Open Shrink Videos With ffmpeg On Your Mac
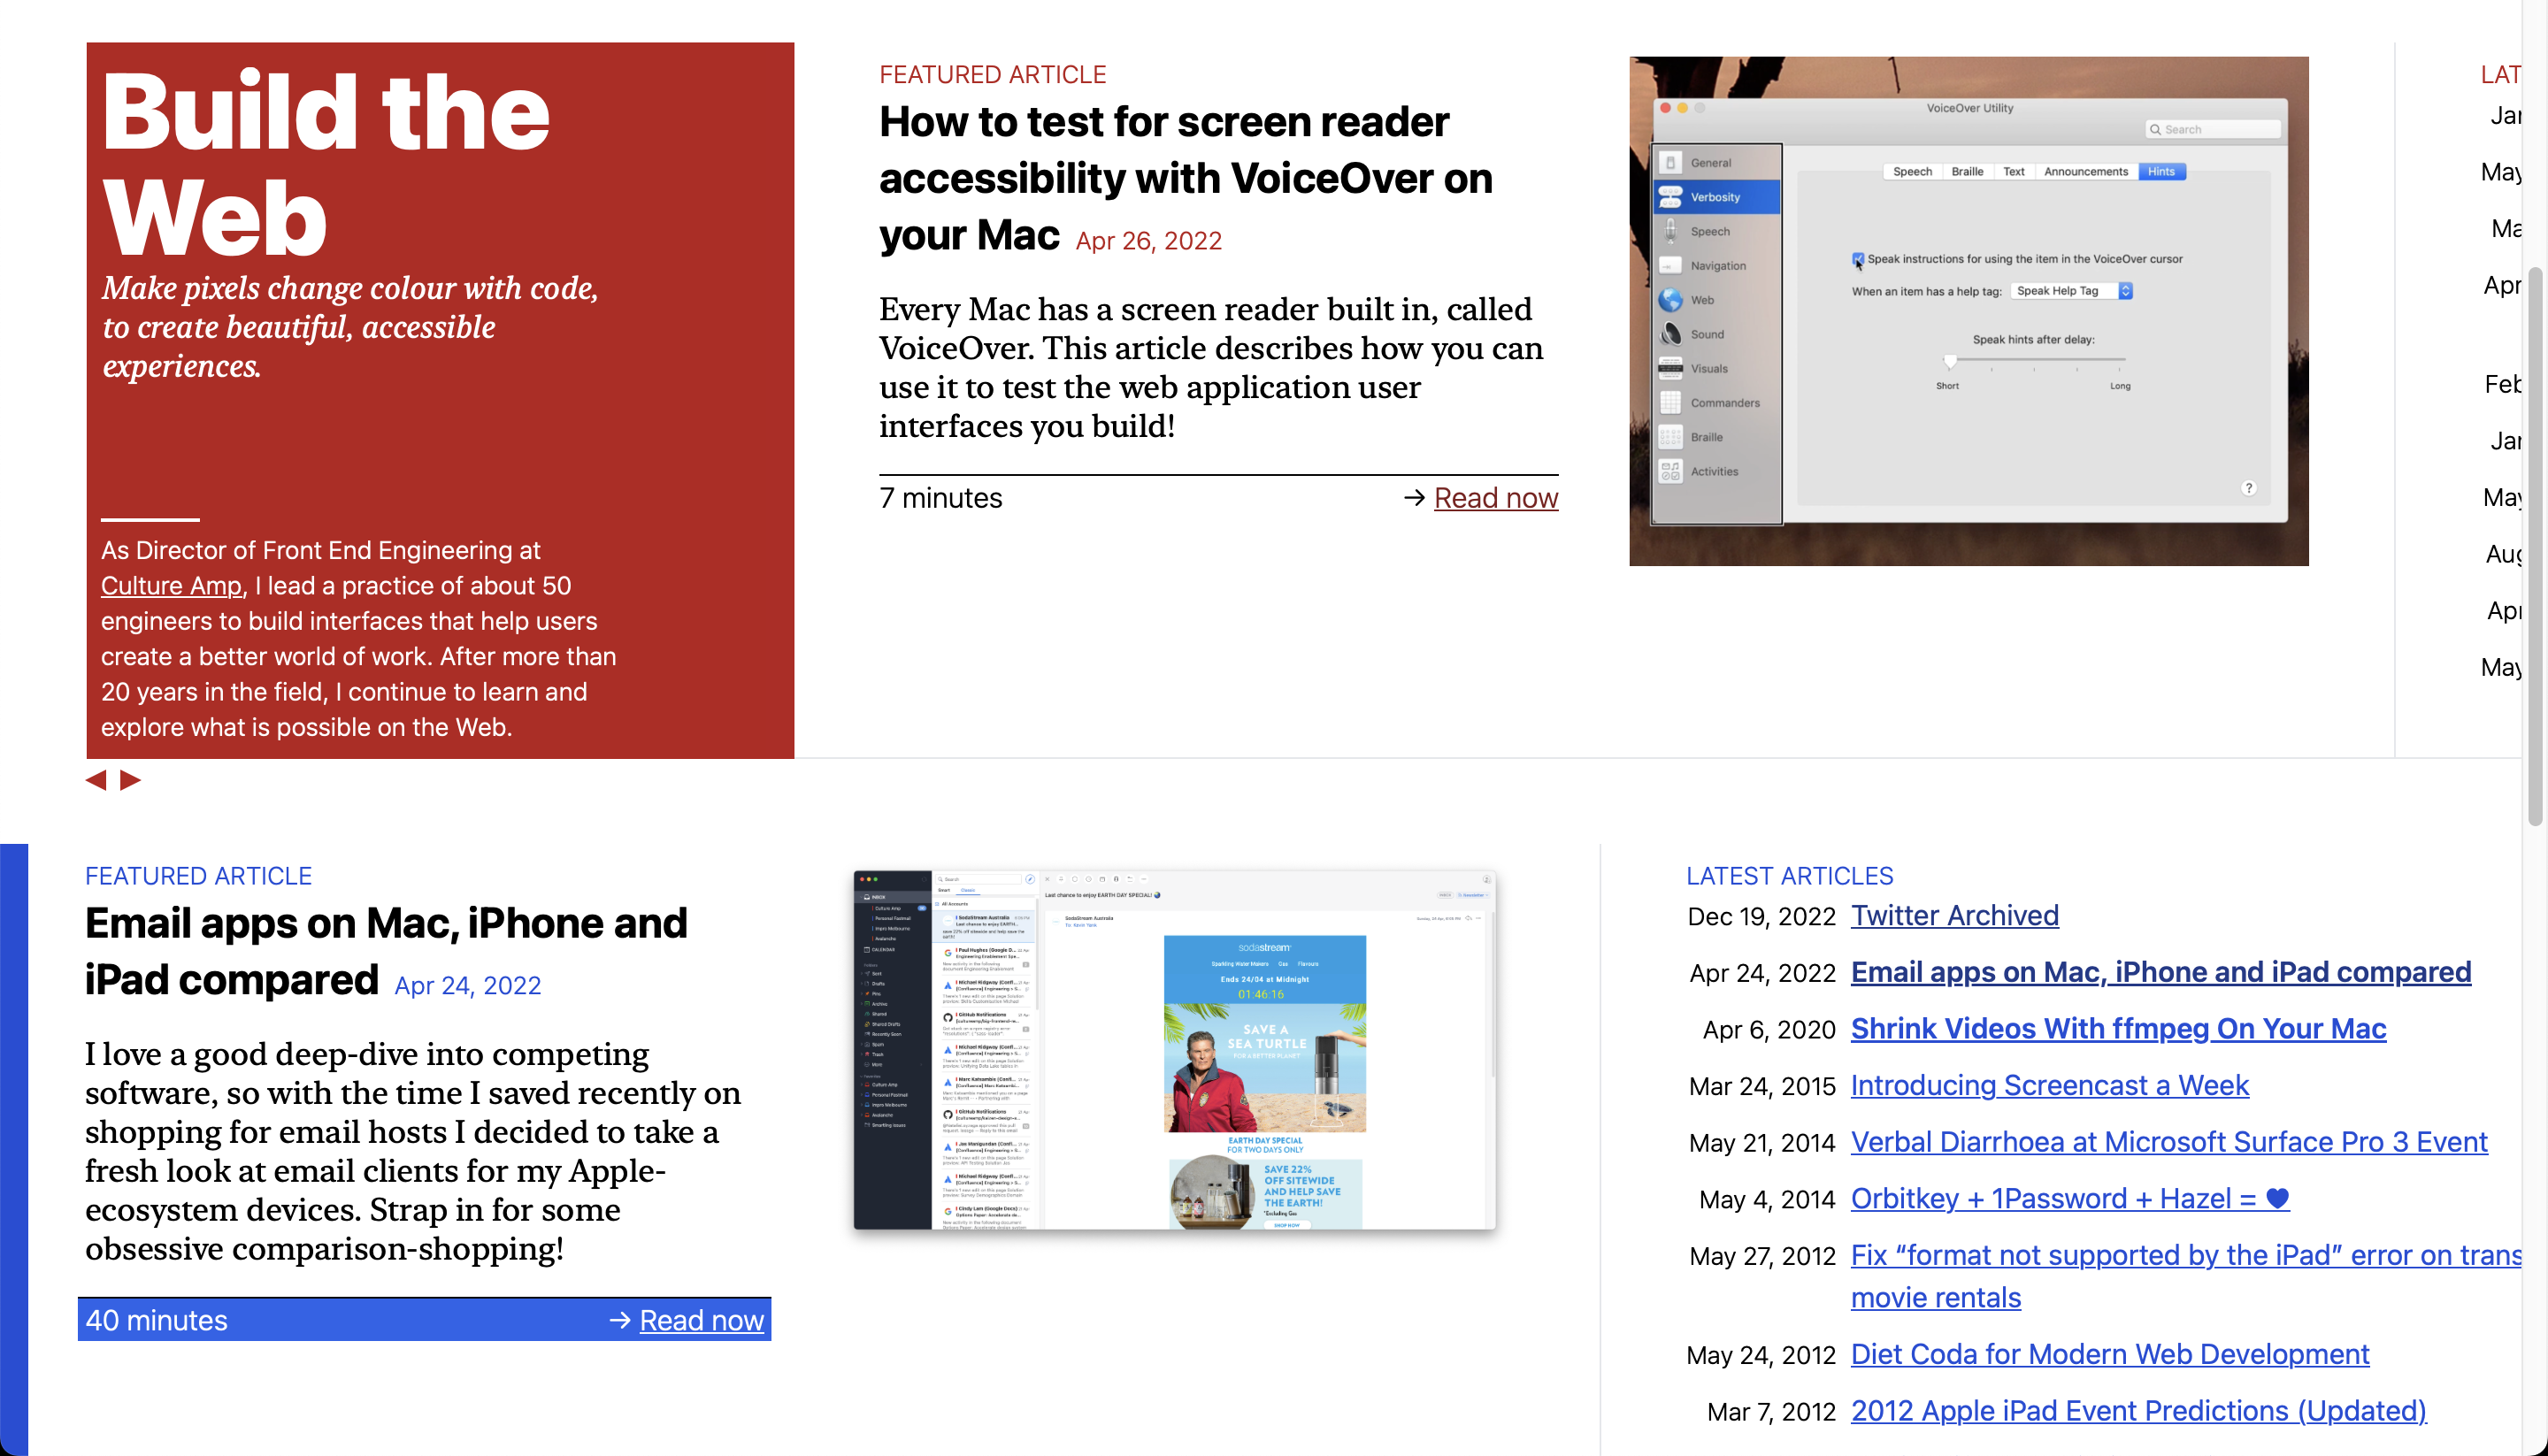Image resolution: width=2548 pixels, height=1456 pixels. (2118, 1029)
